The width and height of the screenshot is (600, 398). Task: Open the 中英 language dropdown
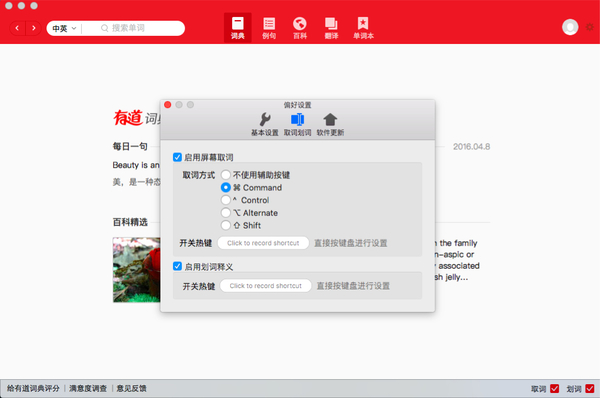pos(64,28)
